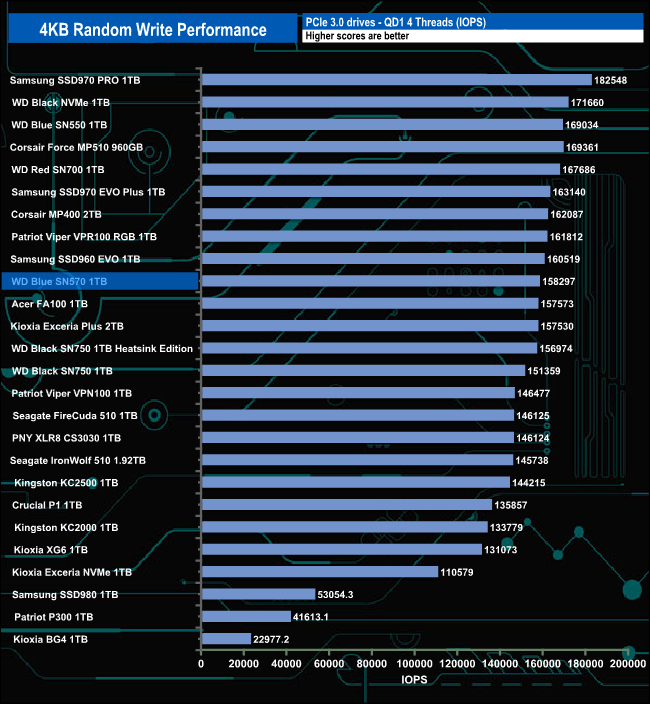Image resolution: width=650 pixels, height=704 pixels.
Task: Select the 'WD Red SN700 1TB' label
Action: [58, 170]
